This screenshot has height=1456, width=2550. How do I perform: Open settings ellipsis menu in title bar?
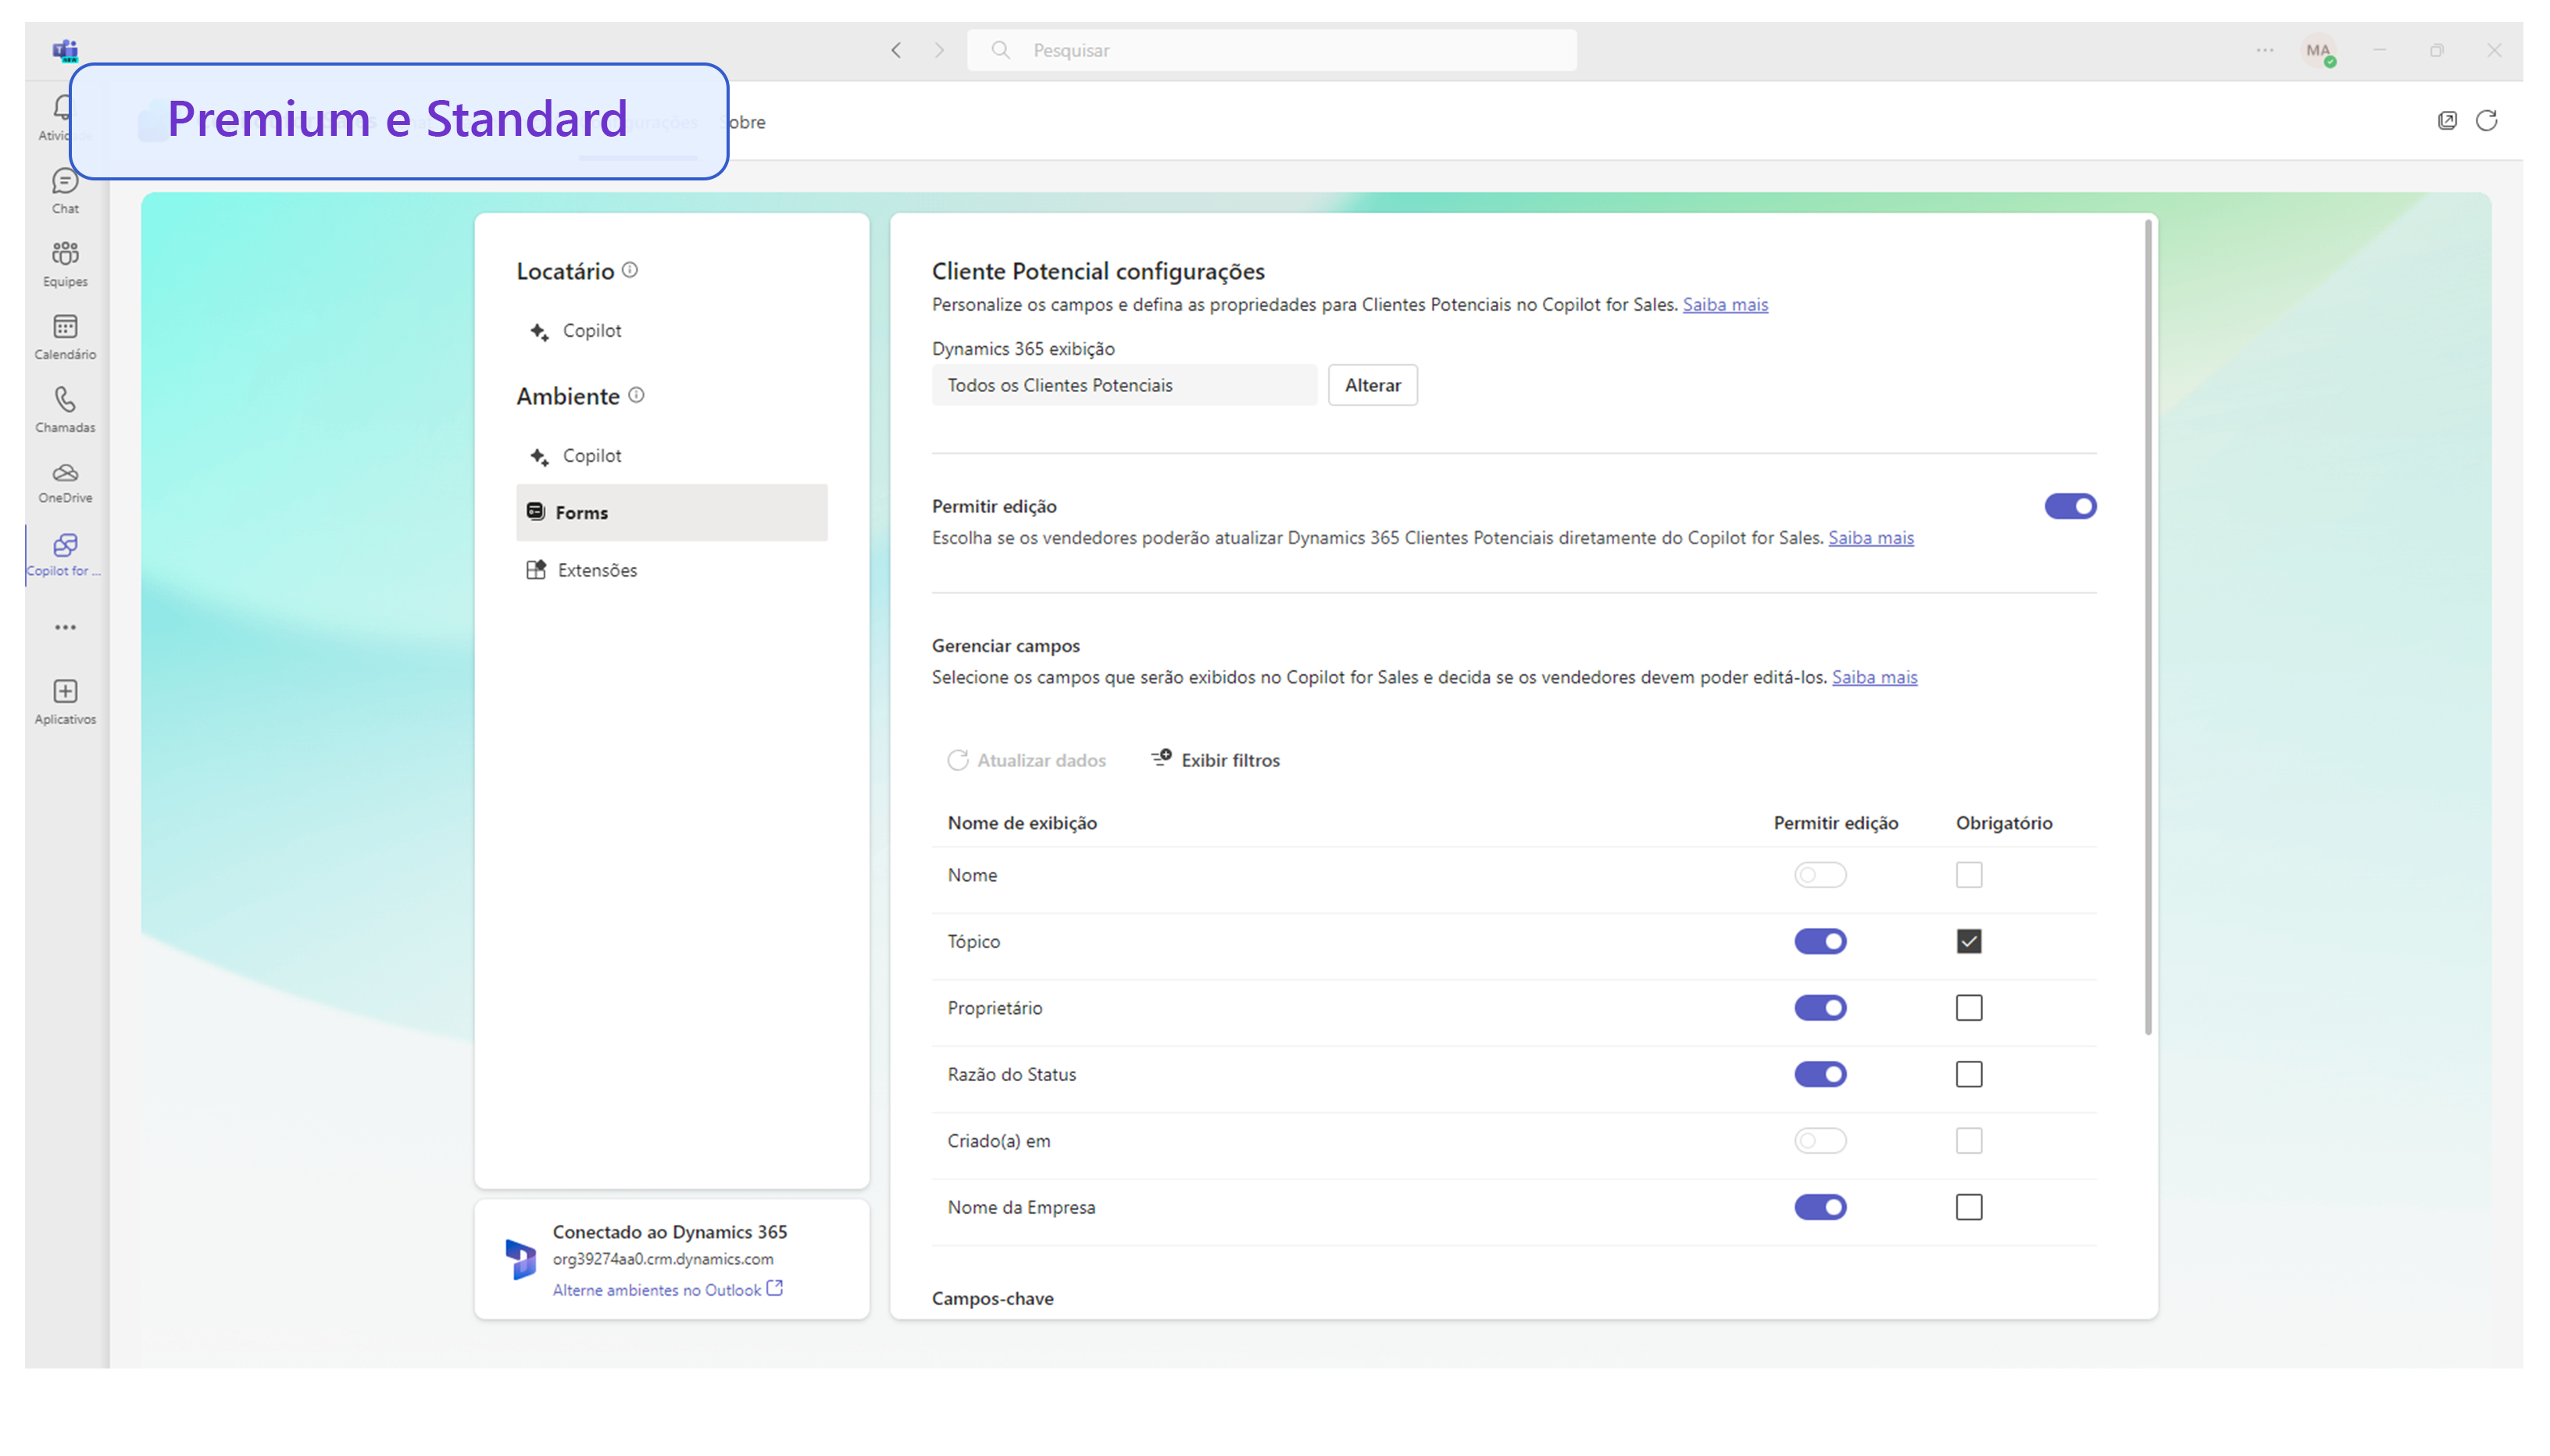[x=2263, y=50]
